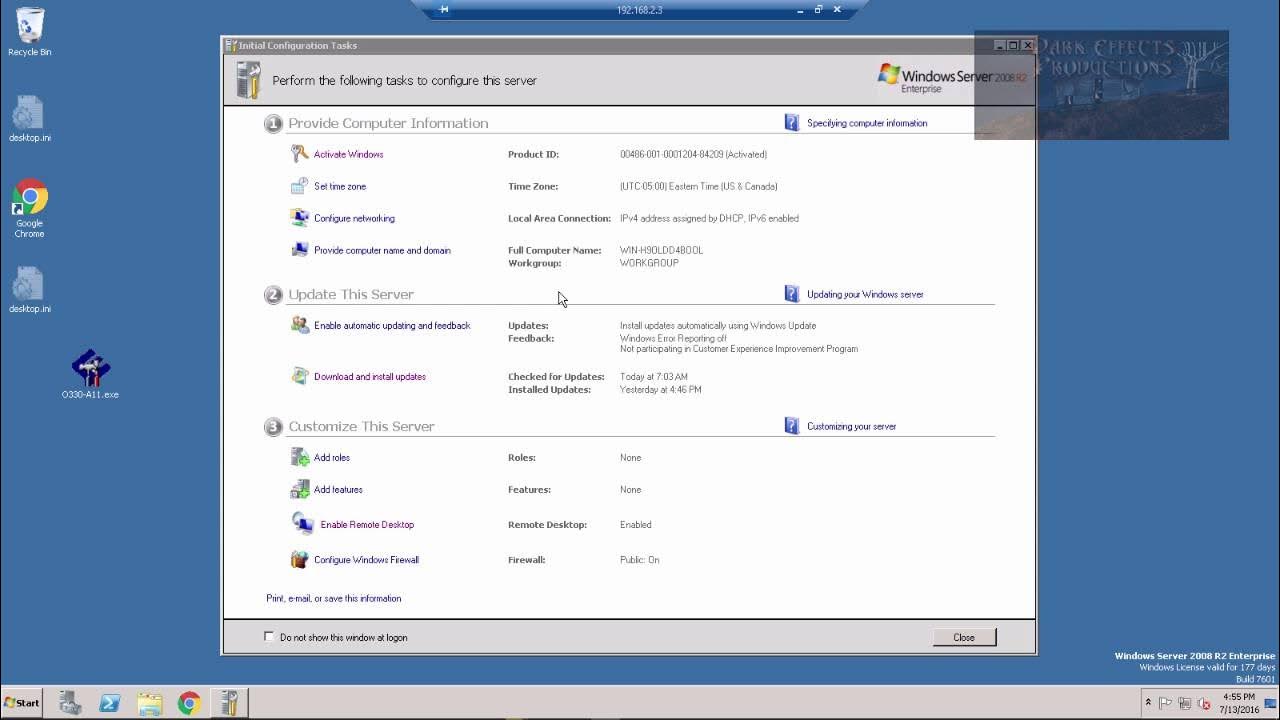This screenshot has height=720, width=1280.
Task: Open Print, e-mail, or save this information
Action: [333, 598]
